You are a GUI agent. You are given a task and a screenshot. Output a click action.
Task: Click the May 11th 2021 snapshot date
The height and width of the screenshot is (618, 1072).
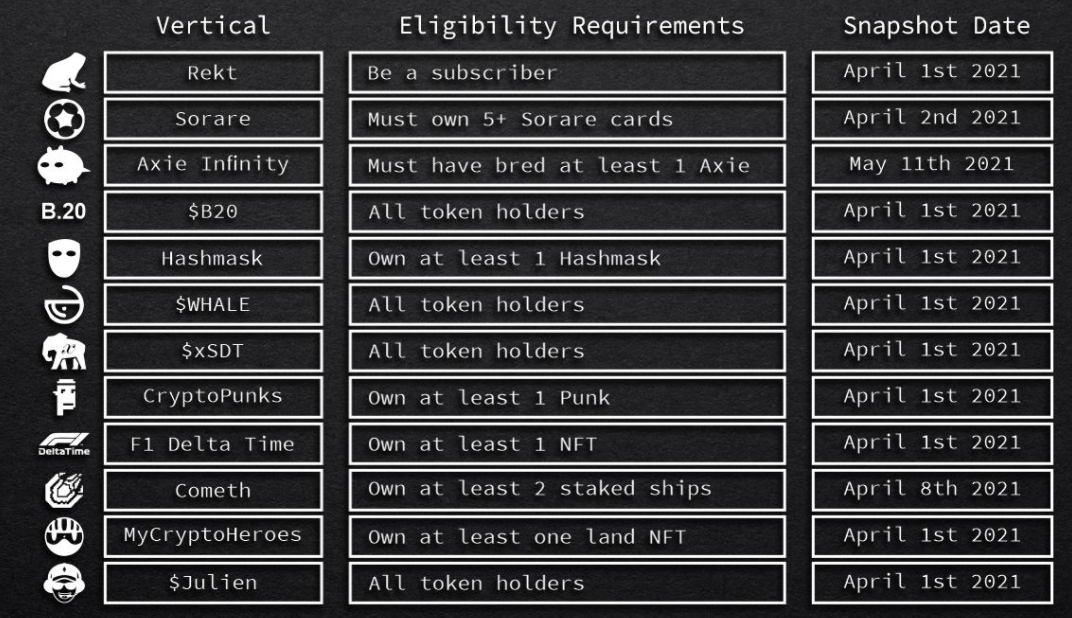point(932,165)
